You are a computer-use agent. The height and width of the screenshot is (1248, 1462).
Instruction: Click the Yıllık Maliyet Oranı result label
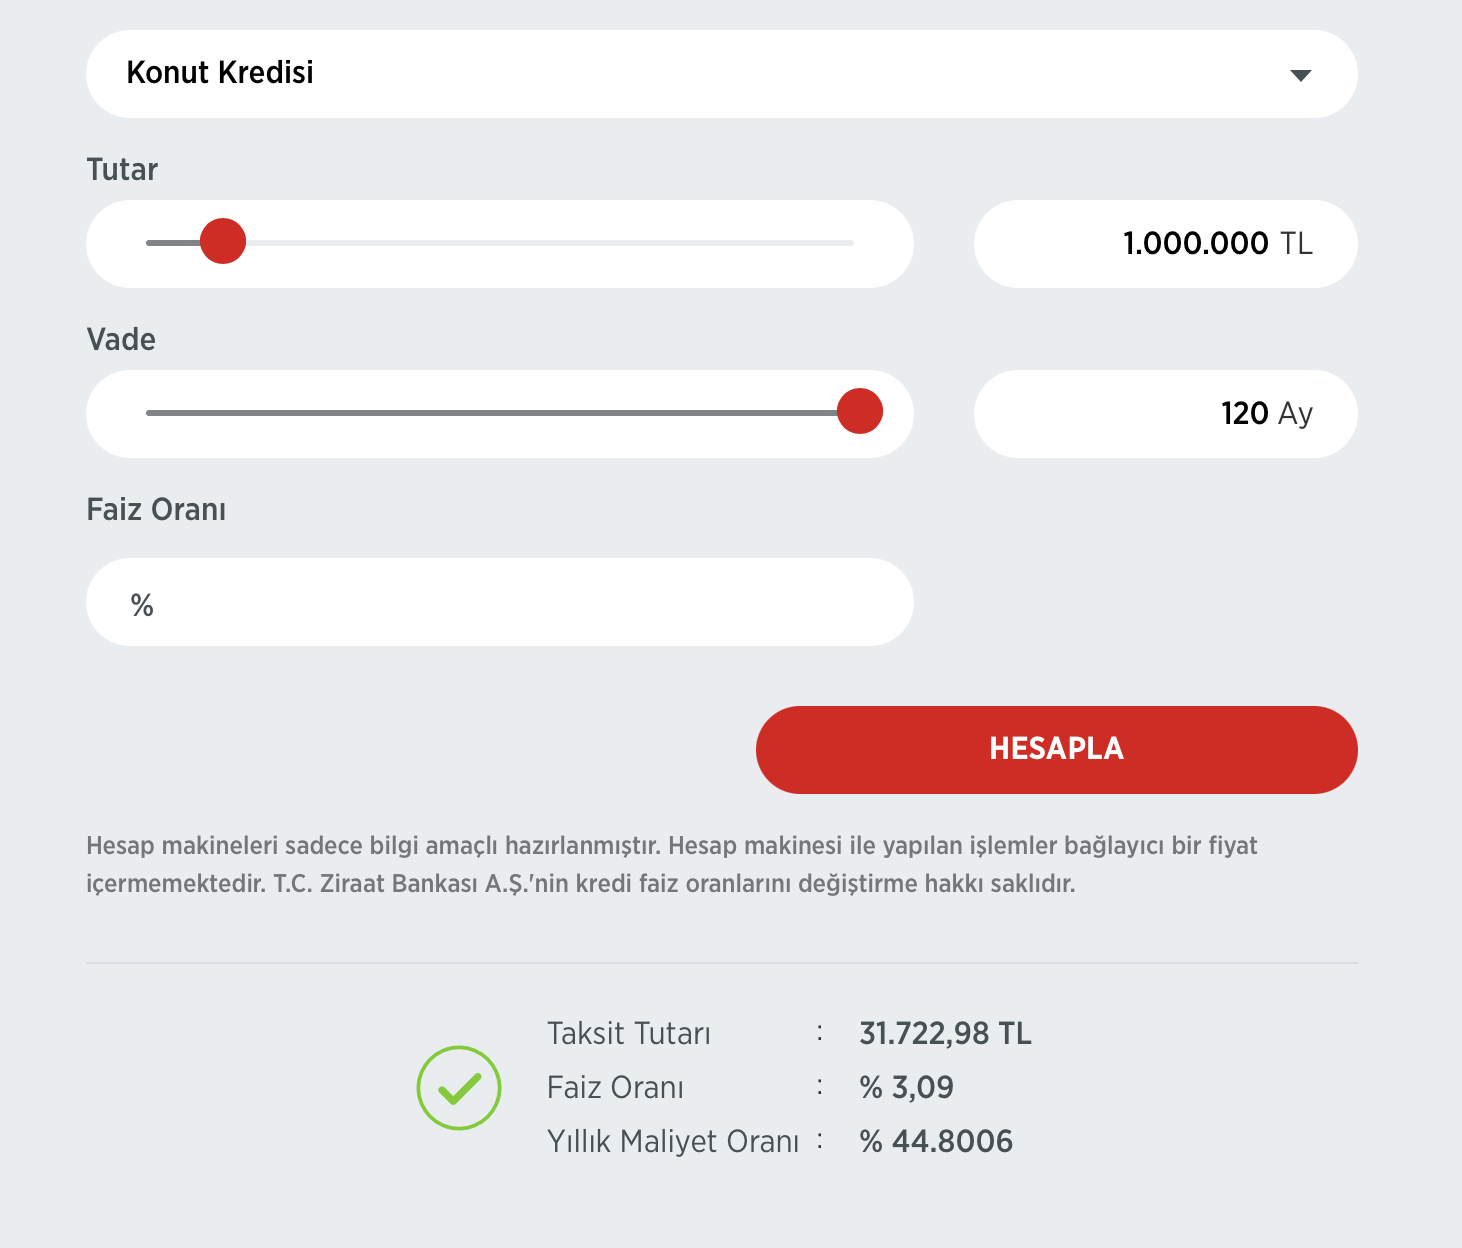pyautogui.click(x=672, y=1141)
